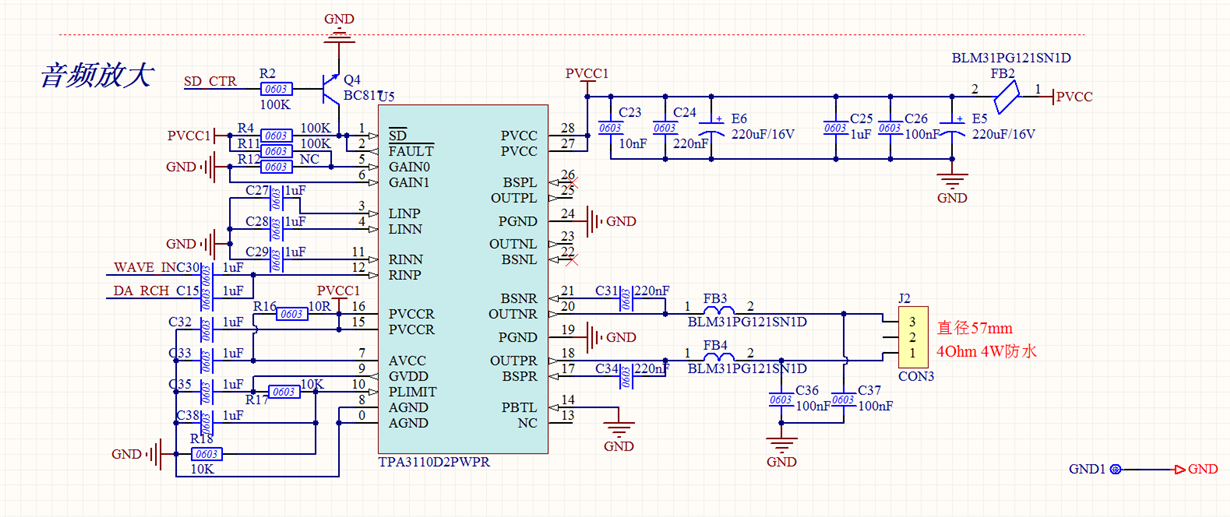Click the 音频放大 title text
The image size is (1230, 517).
tap(96, 76)
